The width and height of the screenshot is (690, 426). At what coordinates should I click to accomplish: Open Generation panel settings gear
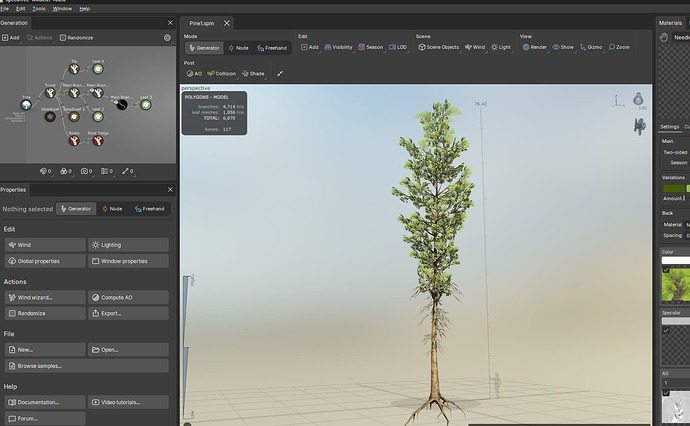click(167, 38)
